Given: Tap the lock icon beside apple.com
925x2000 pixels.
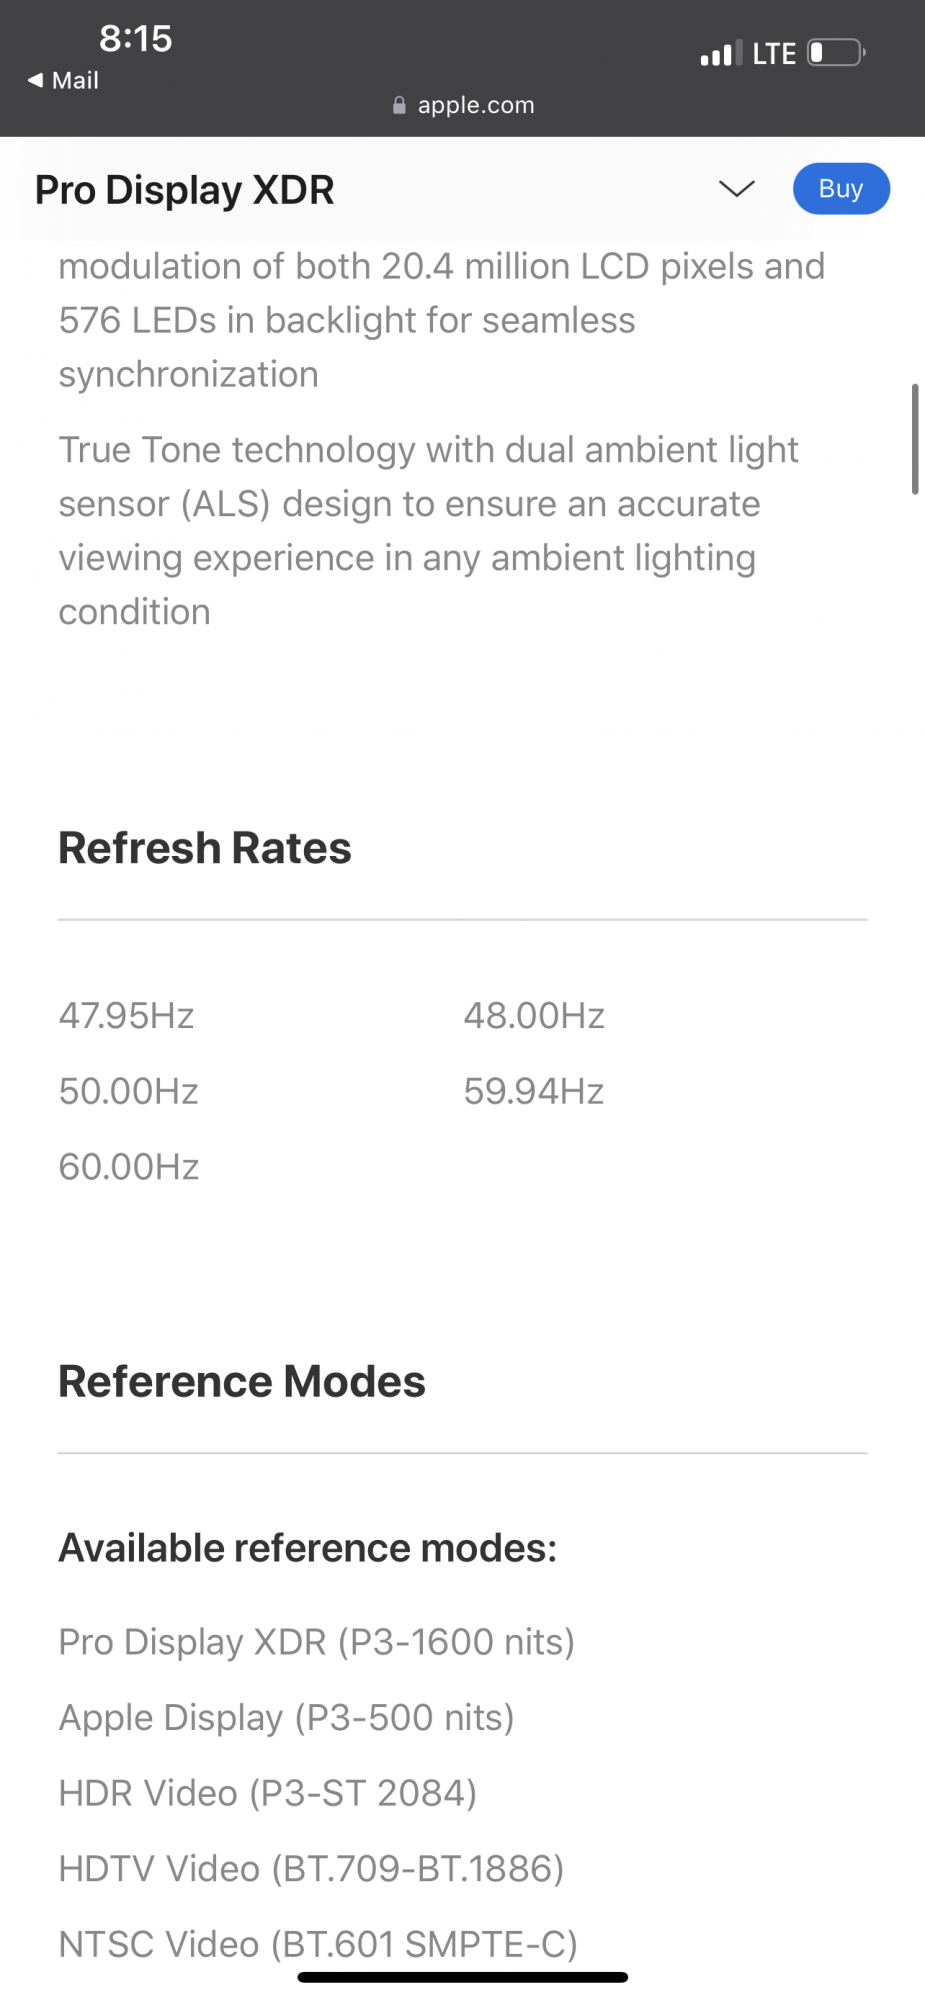Looking at the screenshot, I should pos(399,106).
